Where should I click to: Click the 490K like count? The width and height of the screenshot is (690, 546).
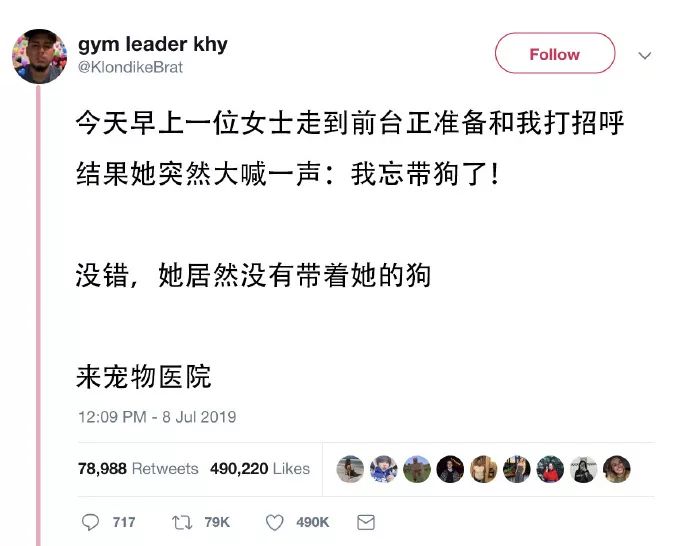coord(312,522)
